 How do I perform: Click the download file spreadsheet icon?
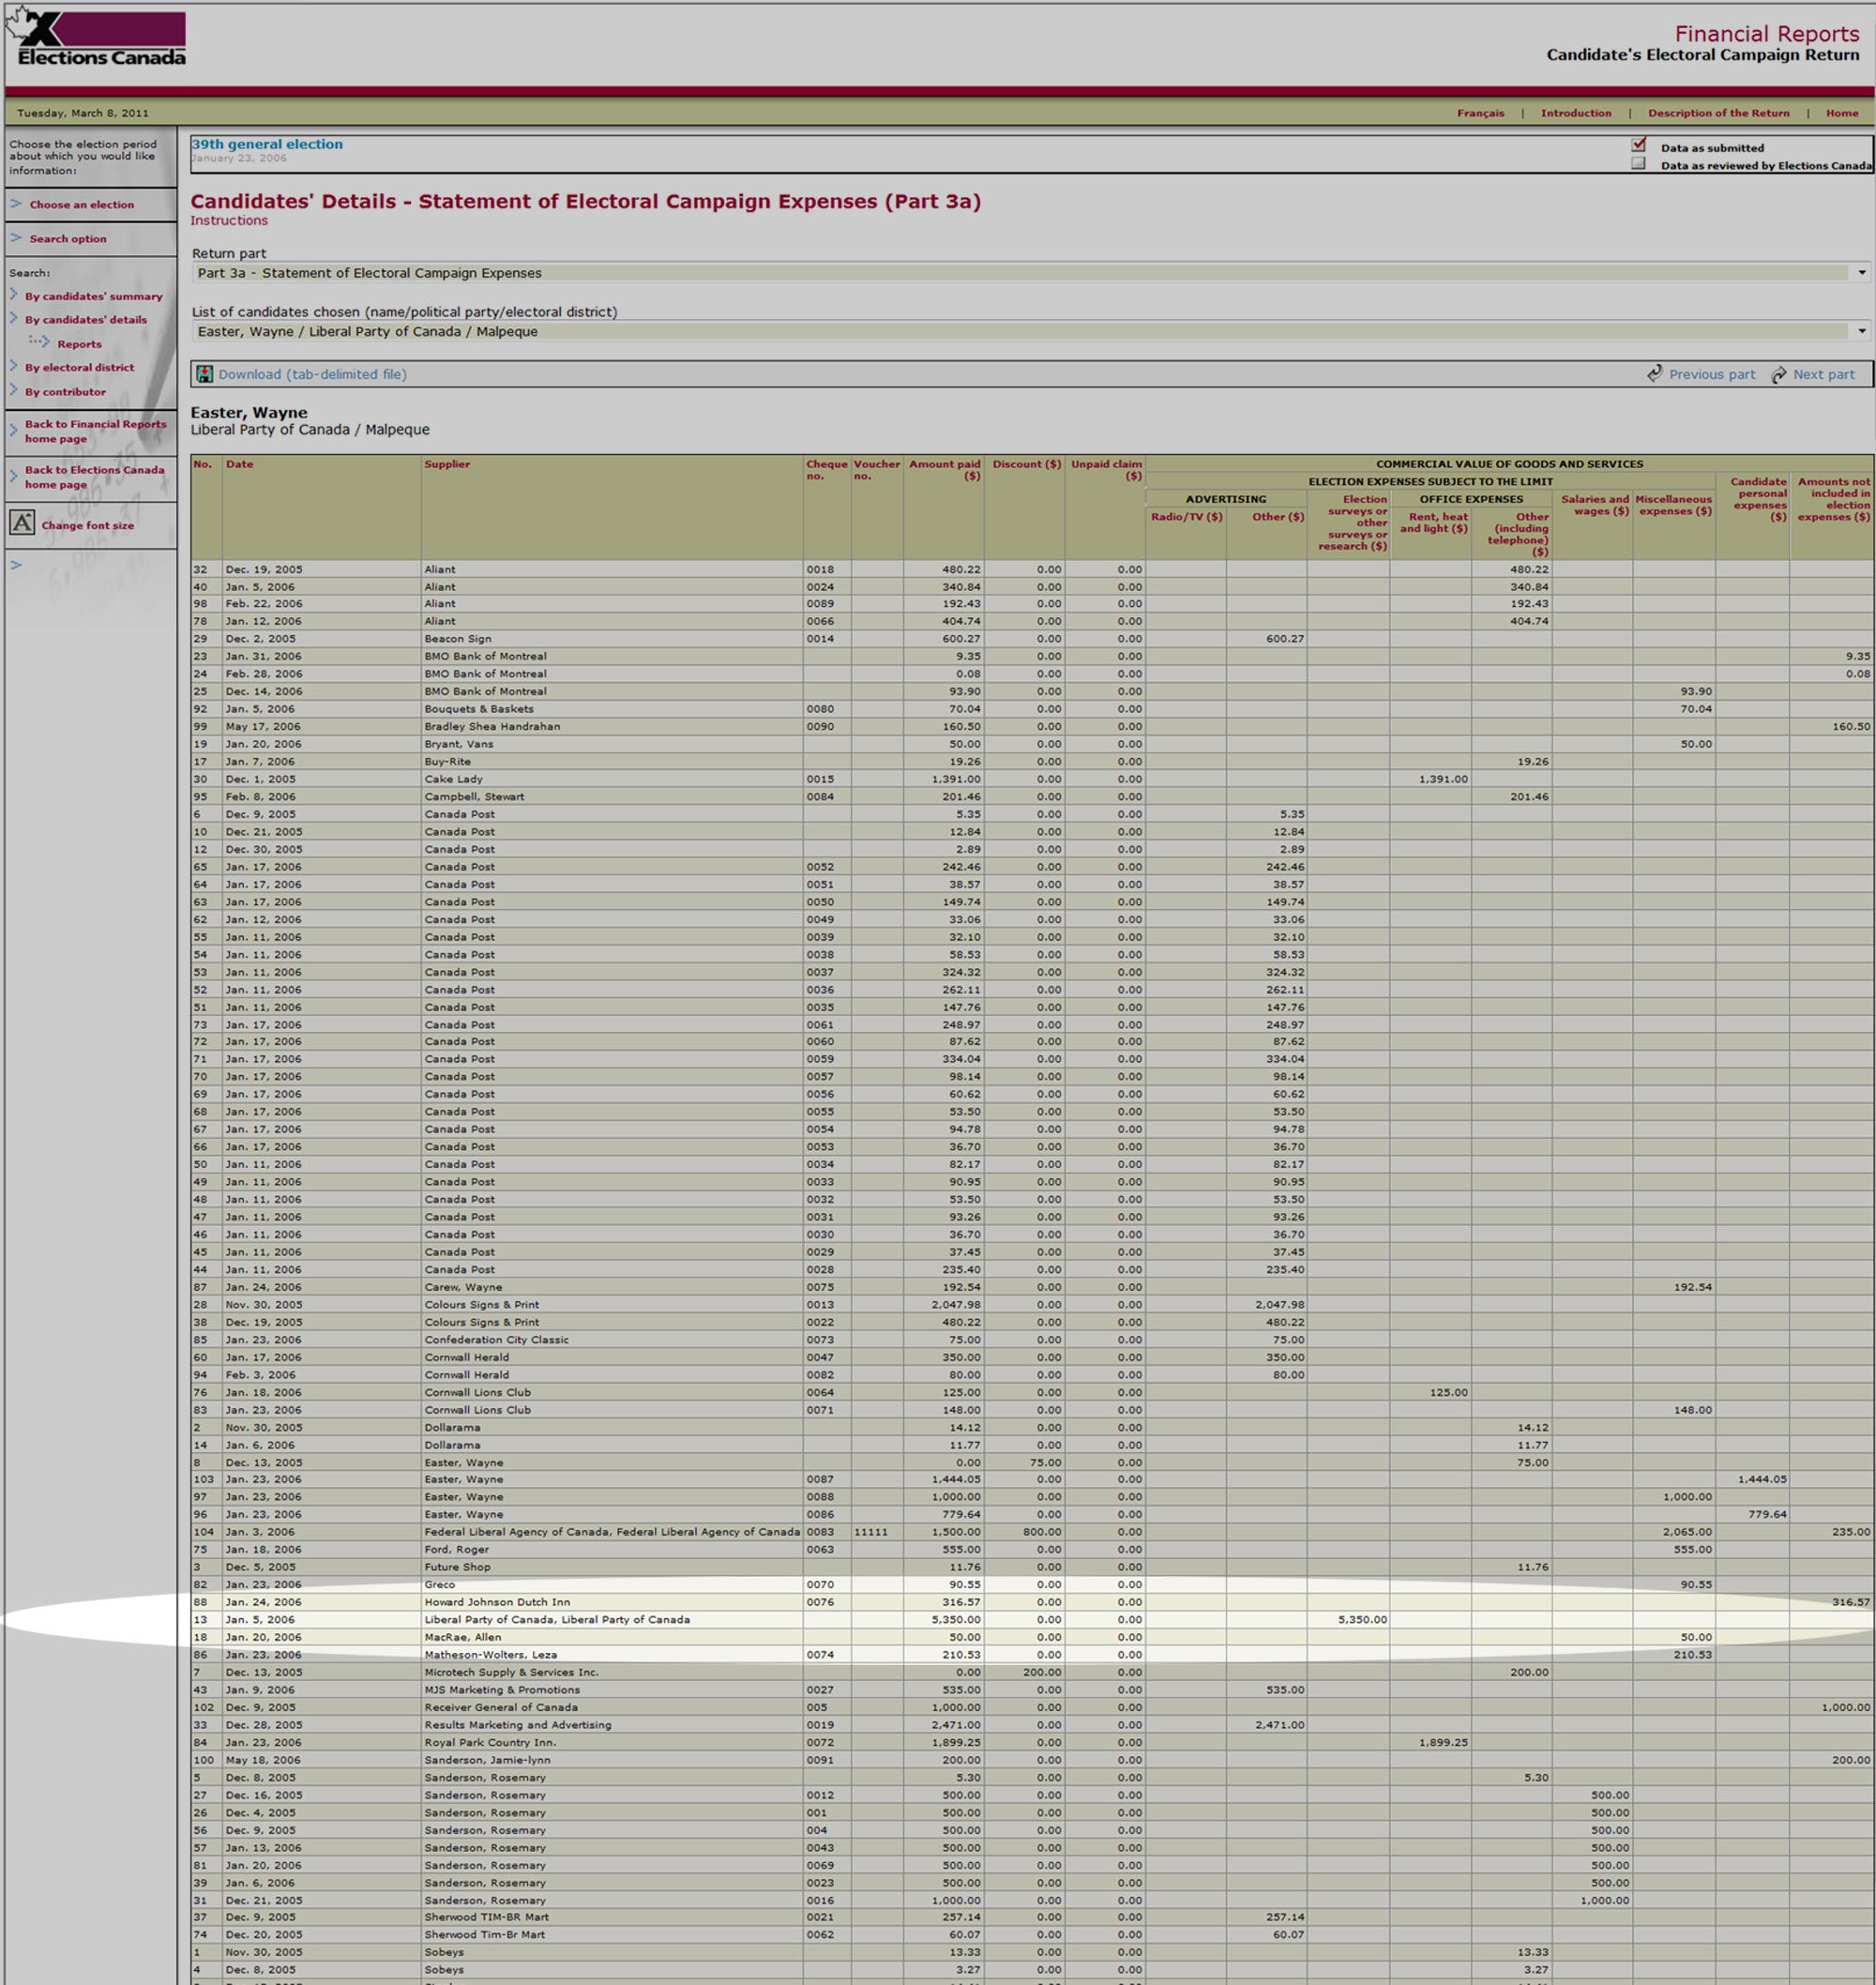(x=204, y=374)
